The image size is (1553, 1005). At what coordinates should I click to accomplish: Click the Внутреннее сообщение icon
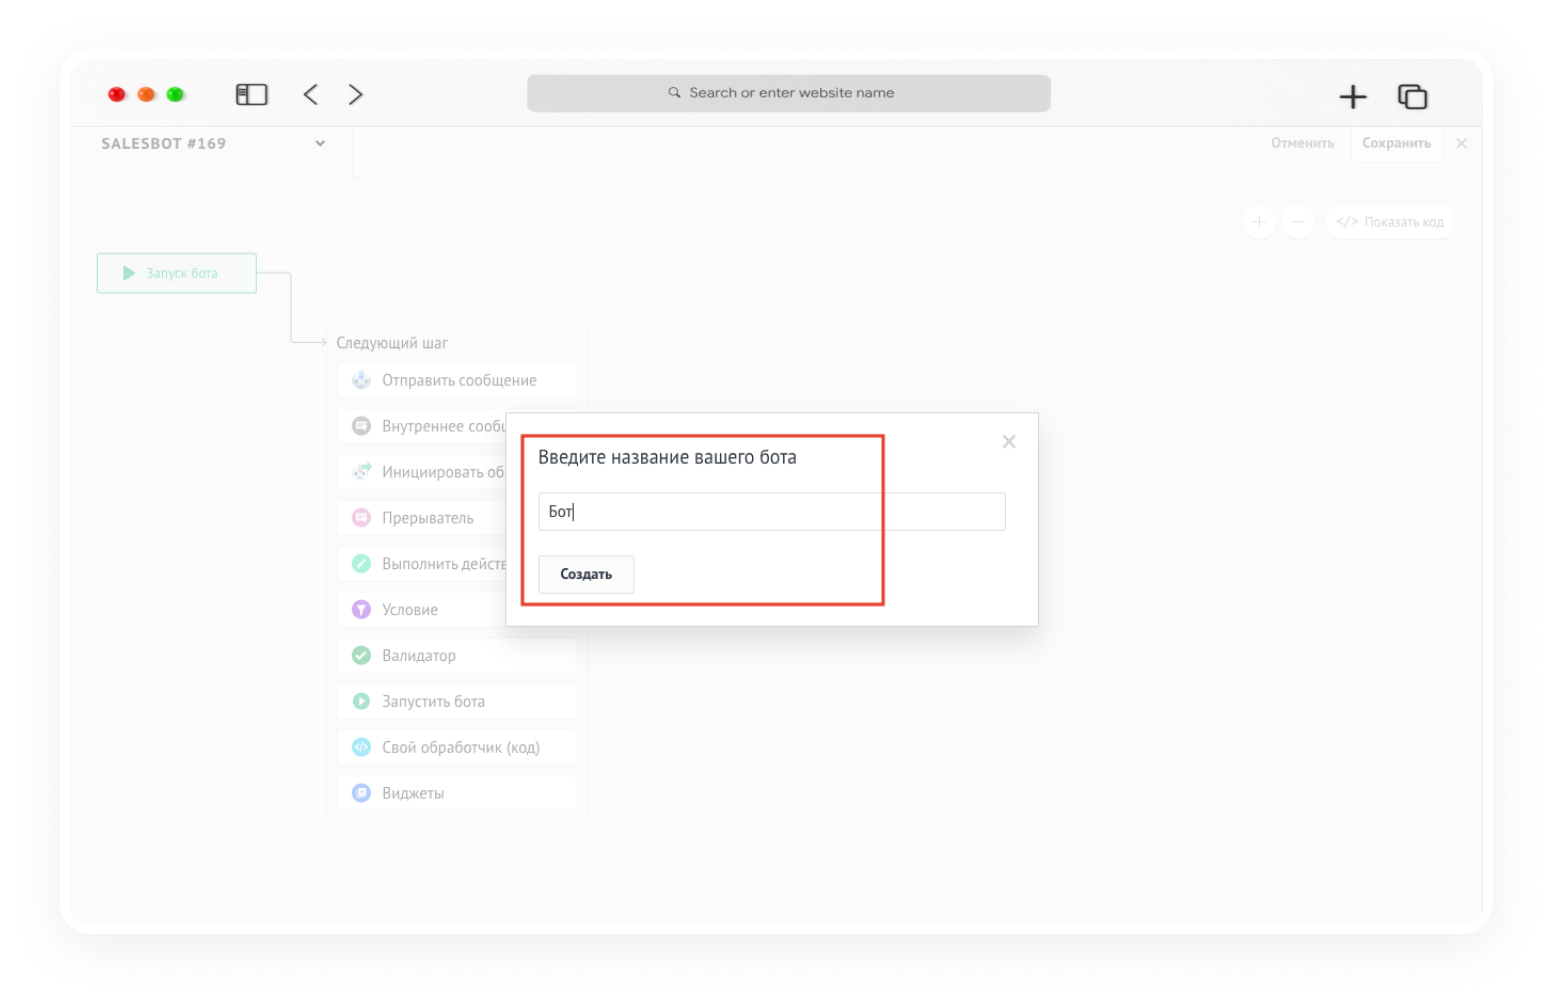point(361,426)
